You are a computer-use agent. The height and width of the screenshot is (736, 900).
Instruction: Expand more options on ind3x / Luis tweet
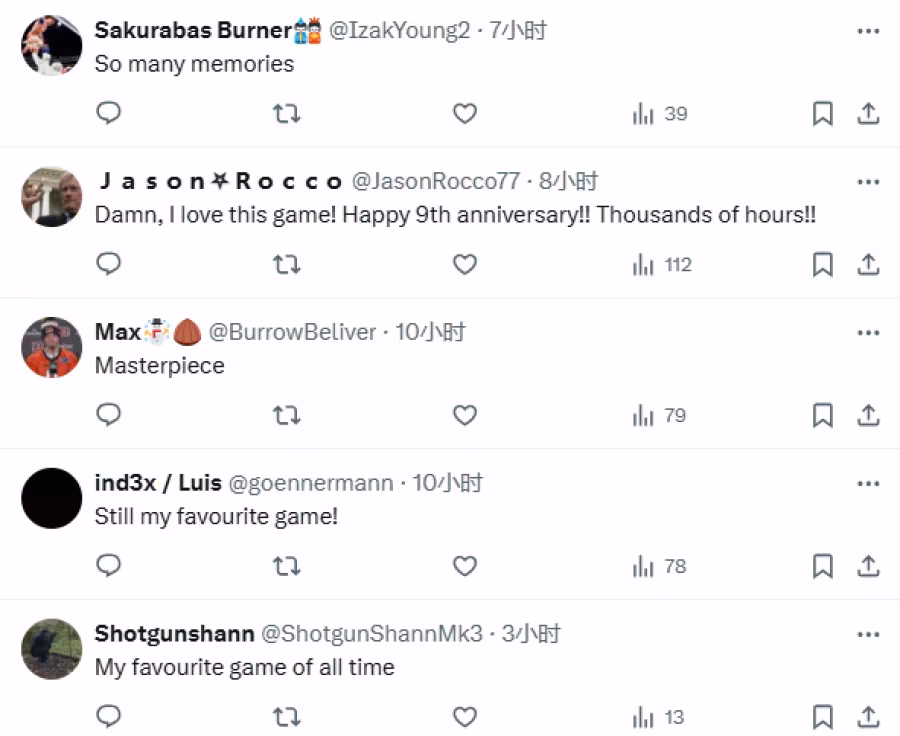pos(867,484)
